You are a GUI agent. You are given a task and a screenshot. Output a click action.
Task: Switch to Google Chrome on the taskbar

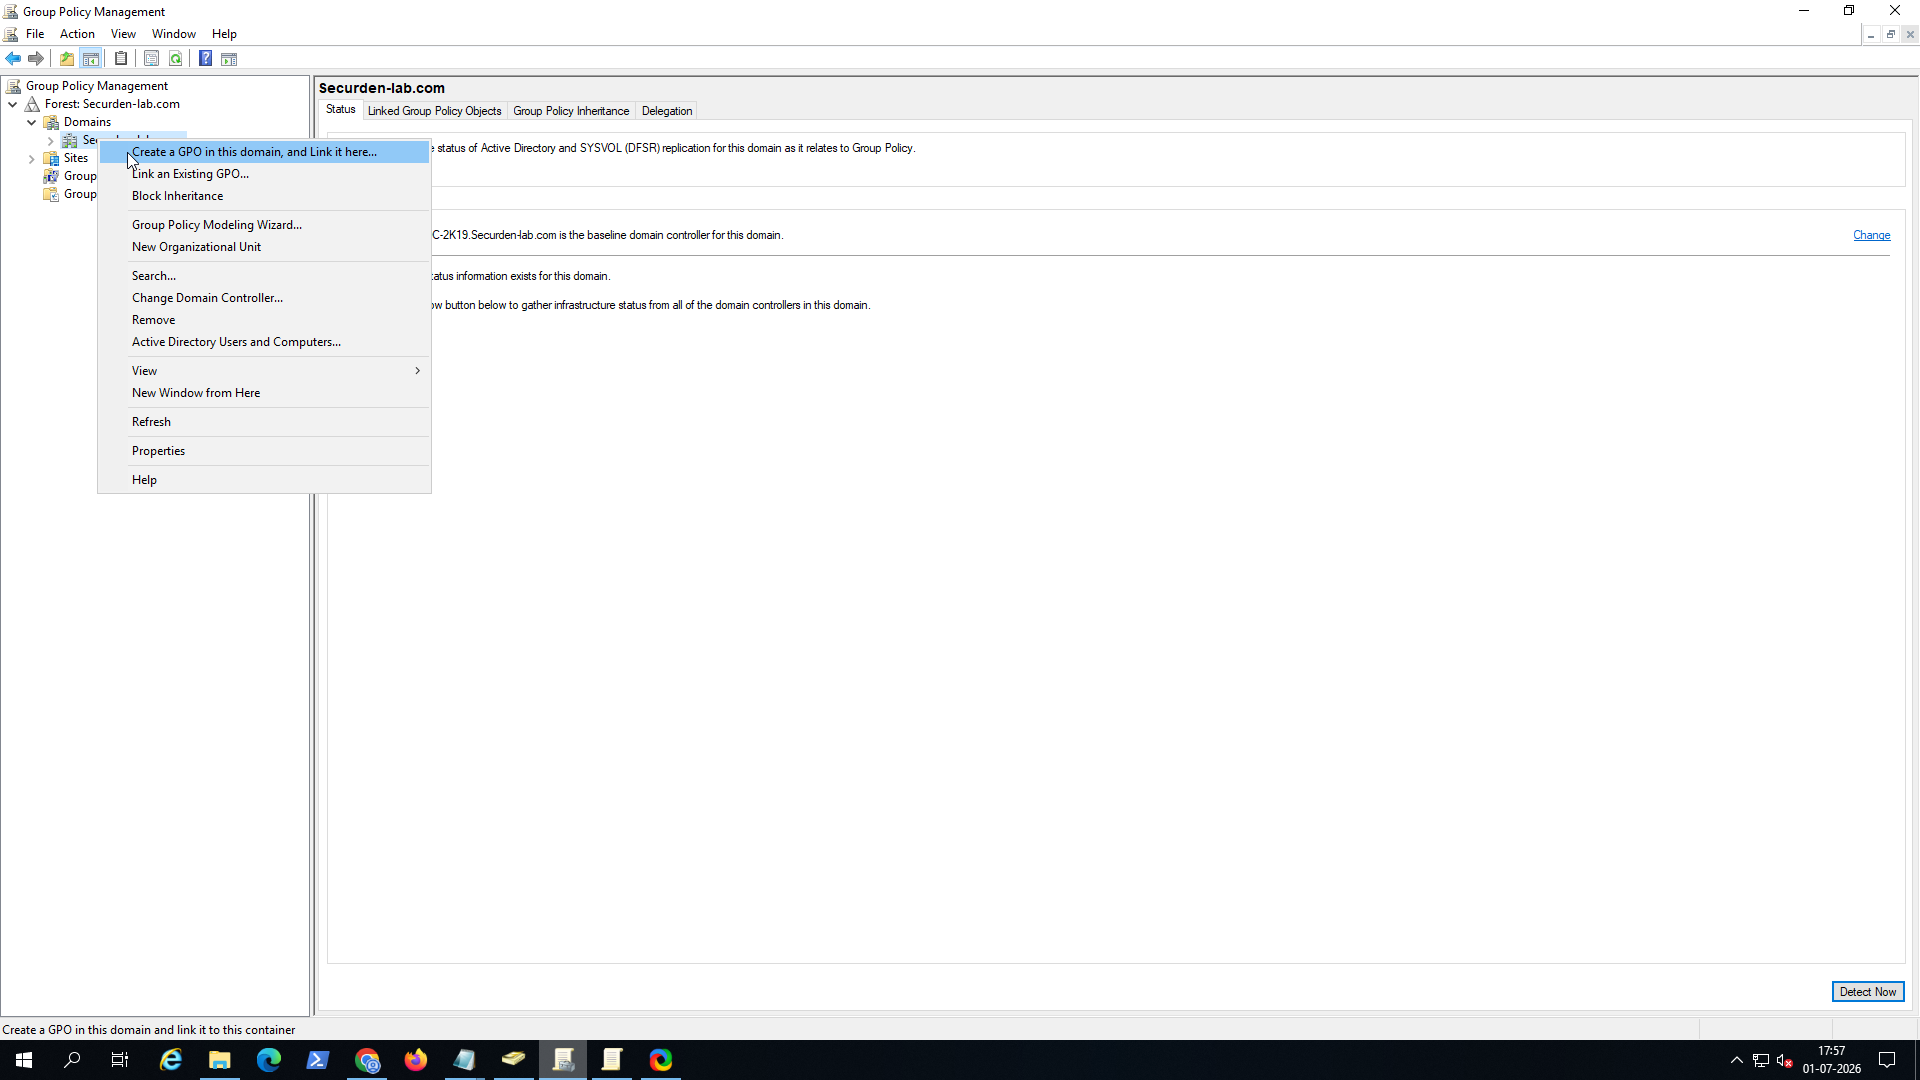[x=367, y=1060]
